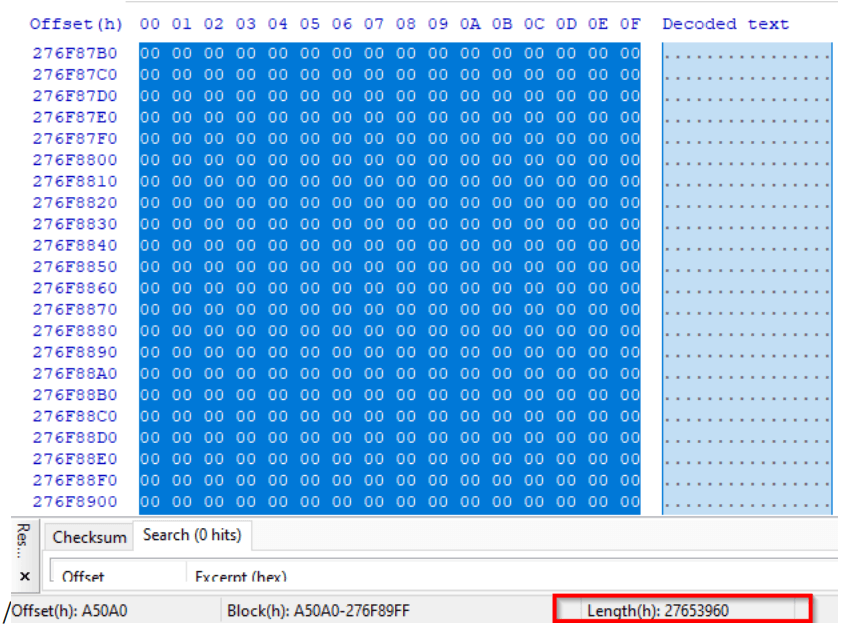Open the Search (0 hits) tab
The image size is (841, 626).
pyautogui.click(x=192, y=535)
